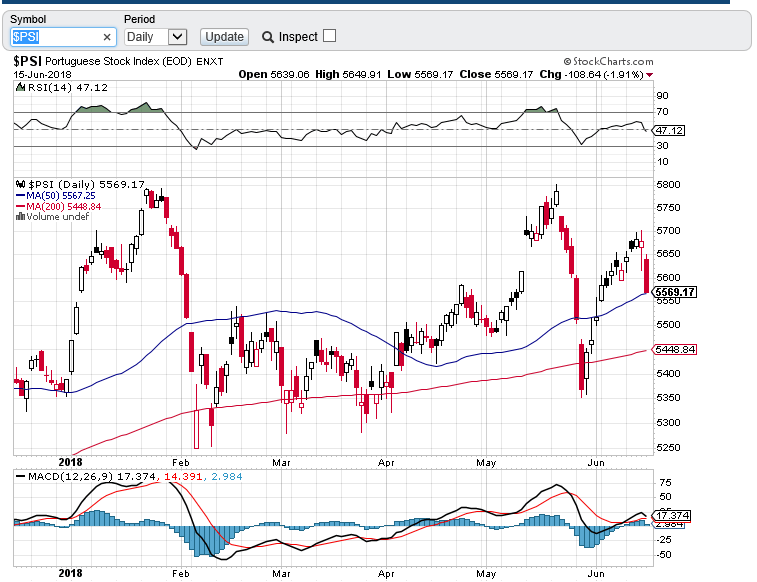Click the candlestick icon beside $PSI (Daily)
This screenshot has height=582, width=757.
(20, 184)
